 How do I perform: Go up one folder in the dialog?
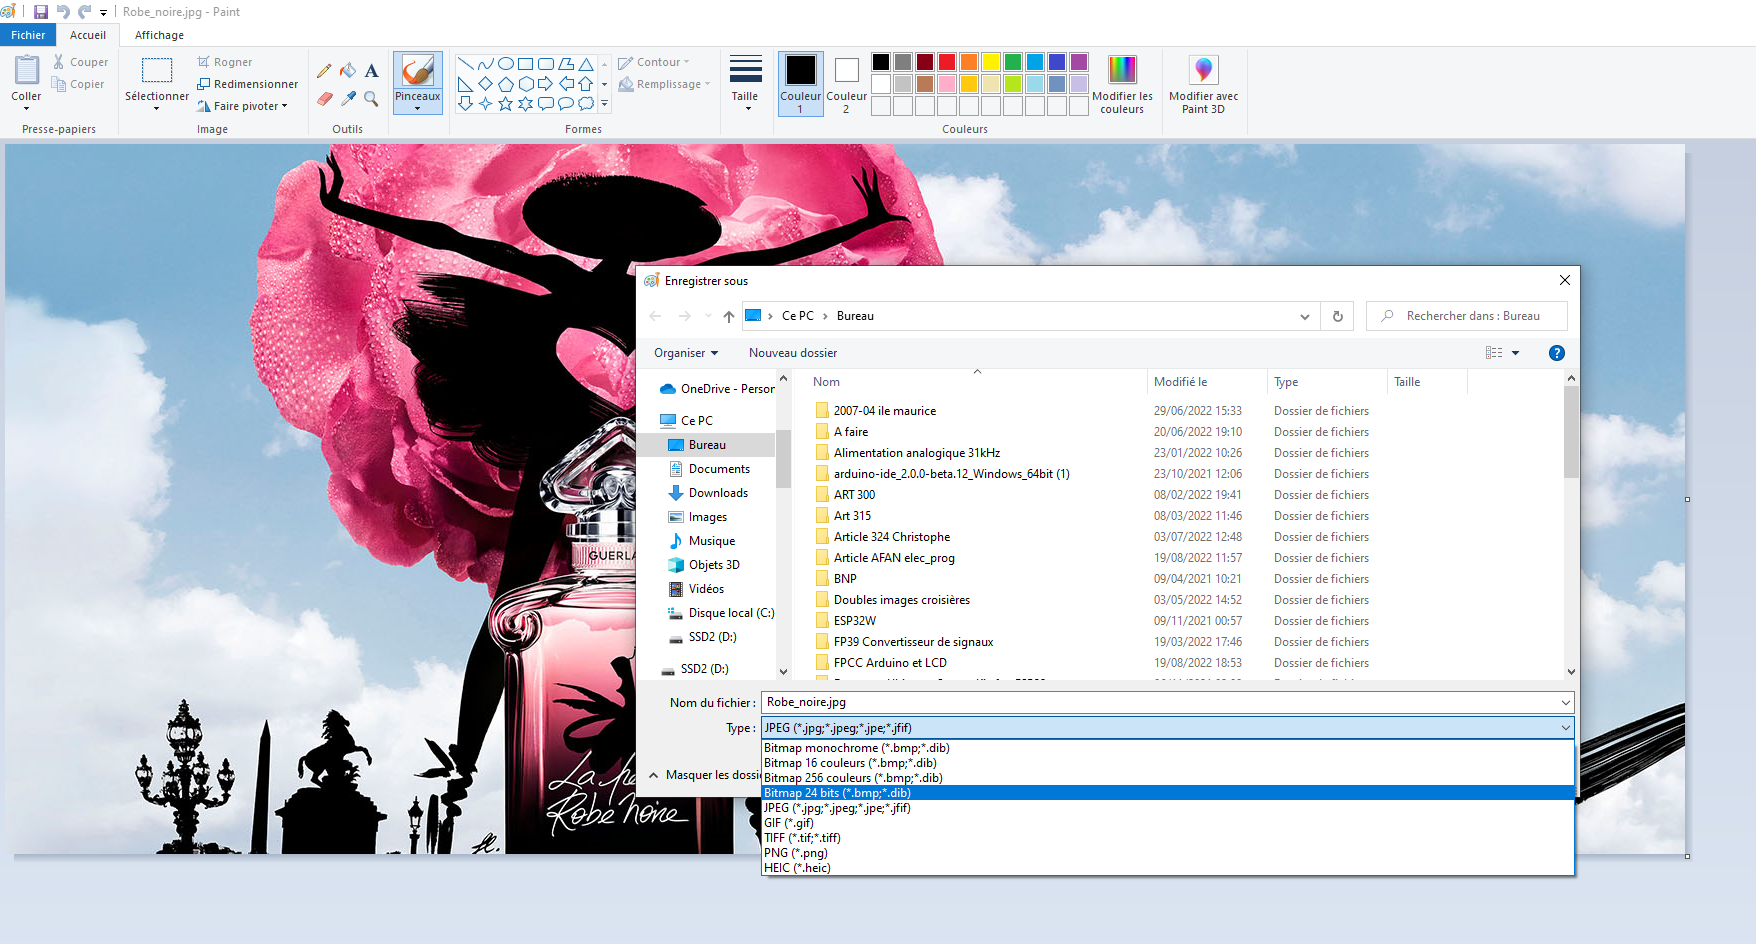click(728, 316)
